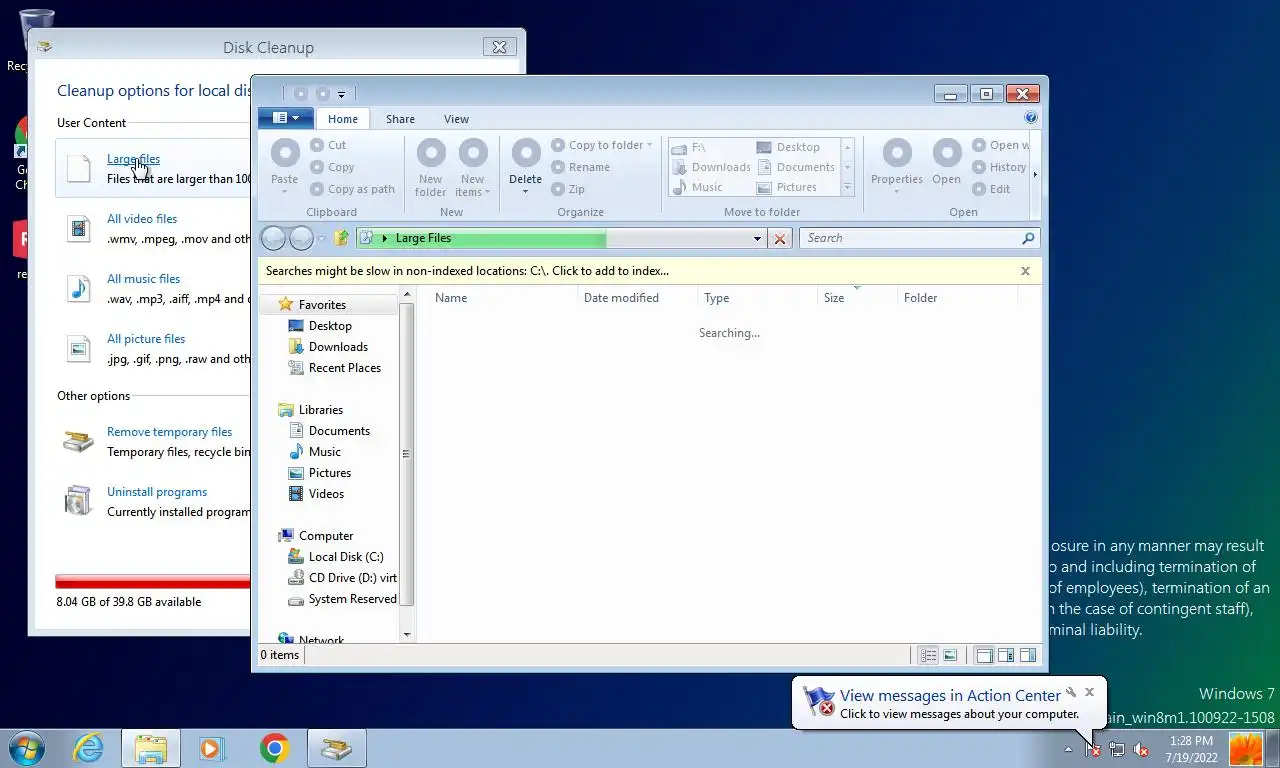Show hidden tray icons arrow
Screen dimensions: 1280x768
point(1068,749)
